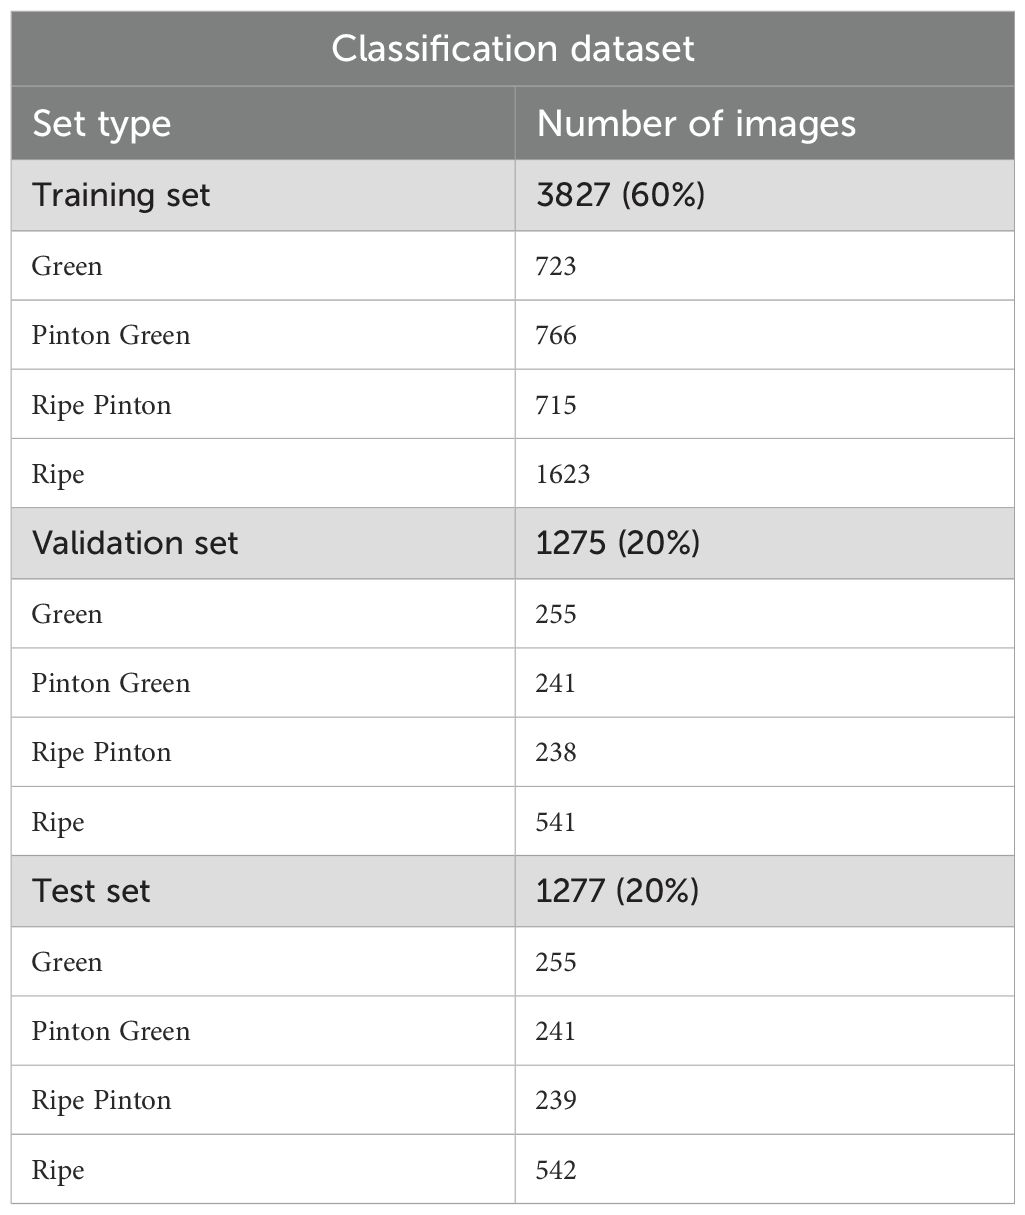Select the 1623 Ripe count cell
The image size is (1025, 1215).
[563, 474]
